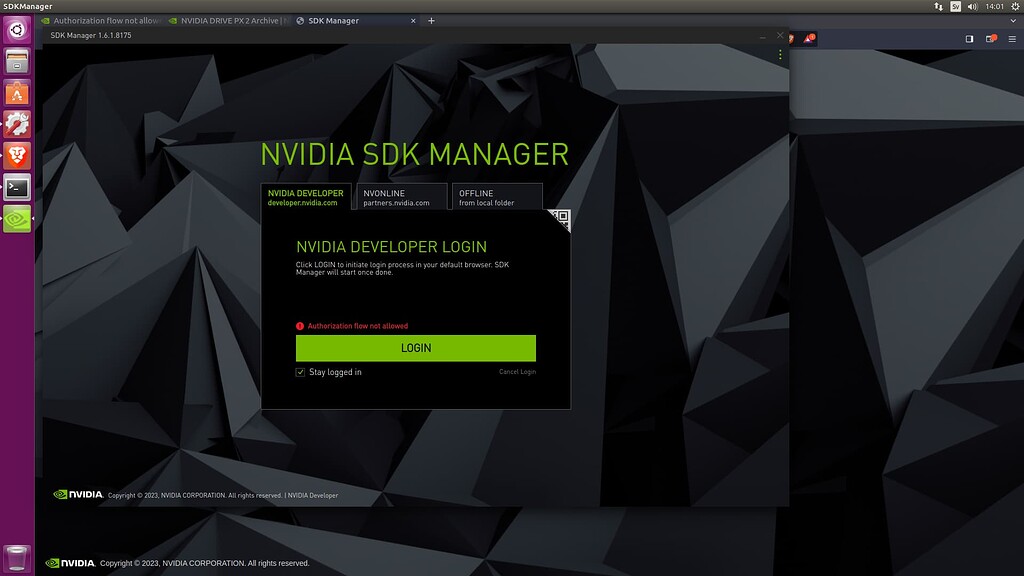Click the system tools gear icon in the dock
Screen dimensions: 1024x576
16,124
